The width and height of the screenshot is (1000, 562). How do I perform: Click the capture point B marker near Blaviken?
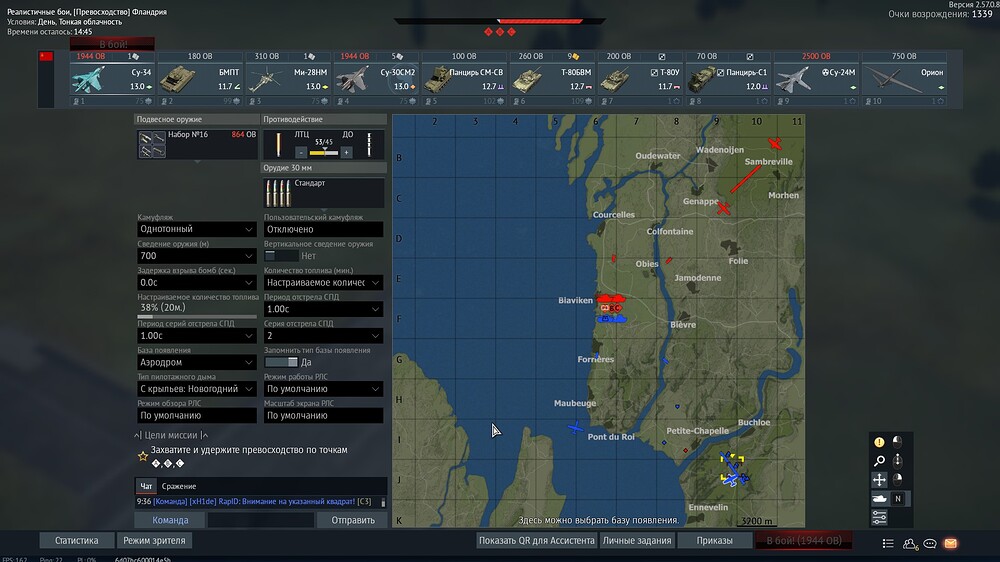point(612,308)
